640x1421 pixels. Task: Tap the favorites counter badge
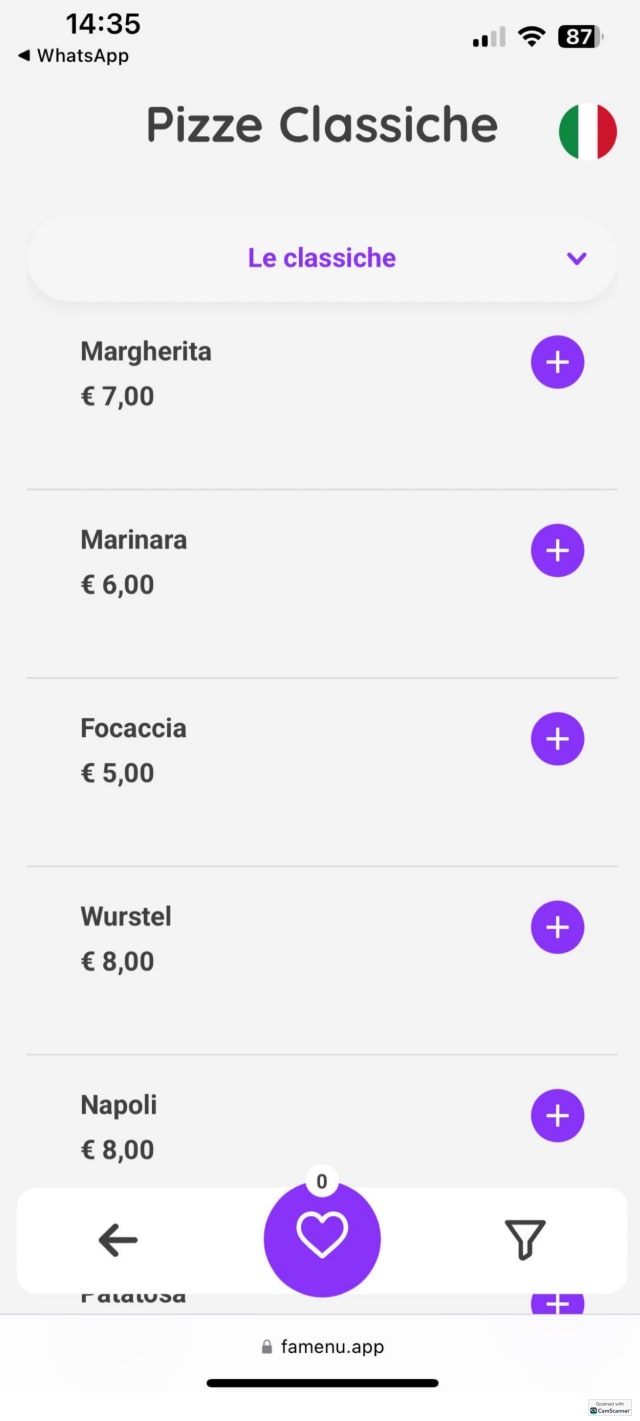pos(322,1182)
